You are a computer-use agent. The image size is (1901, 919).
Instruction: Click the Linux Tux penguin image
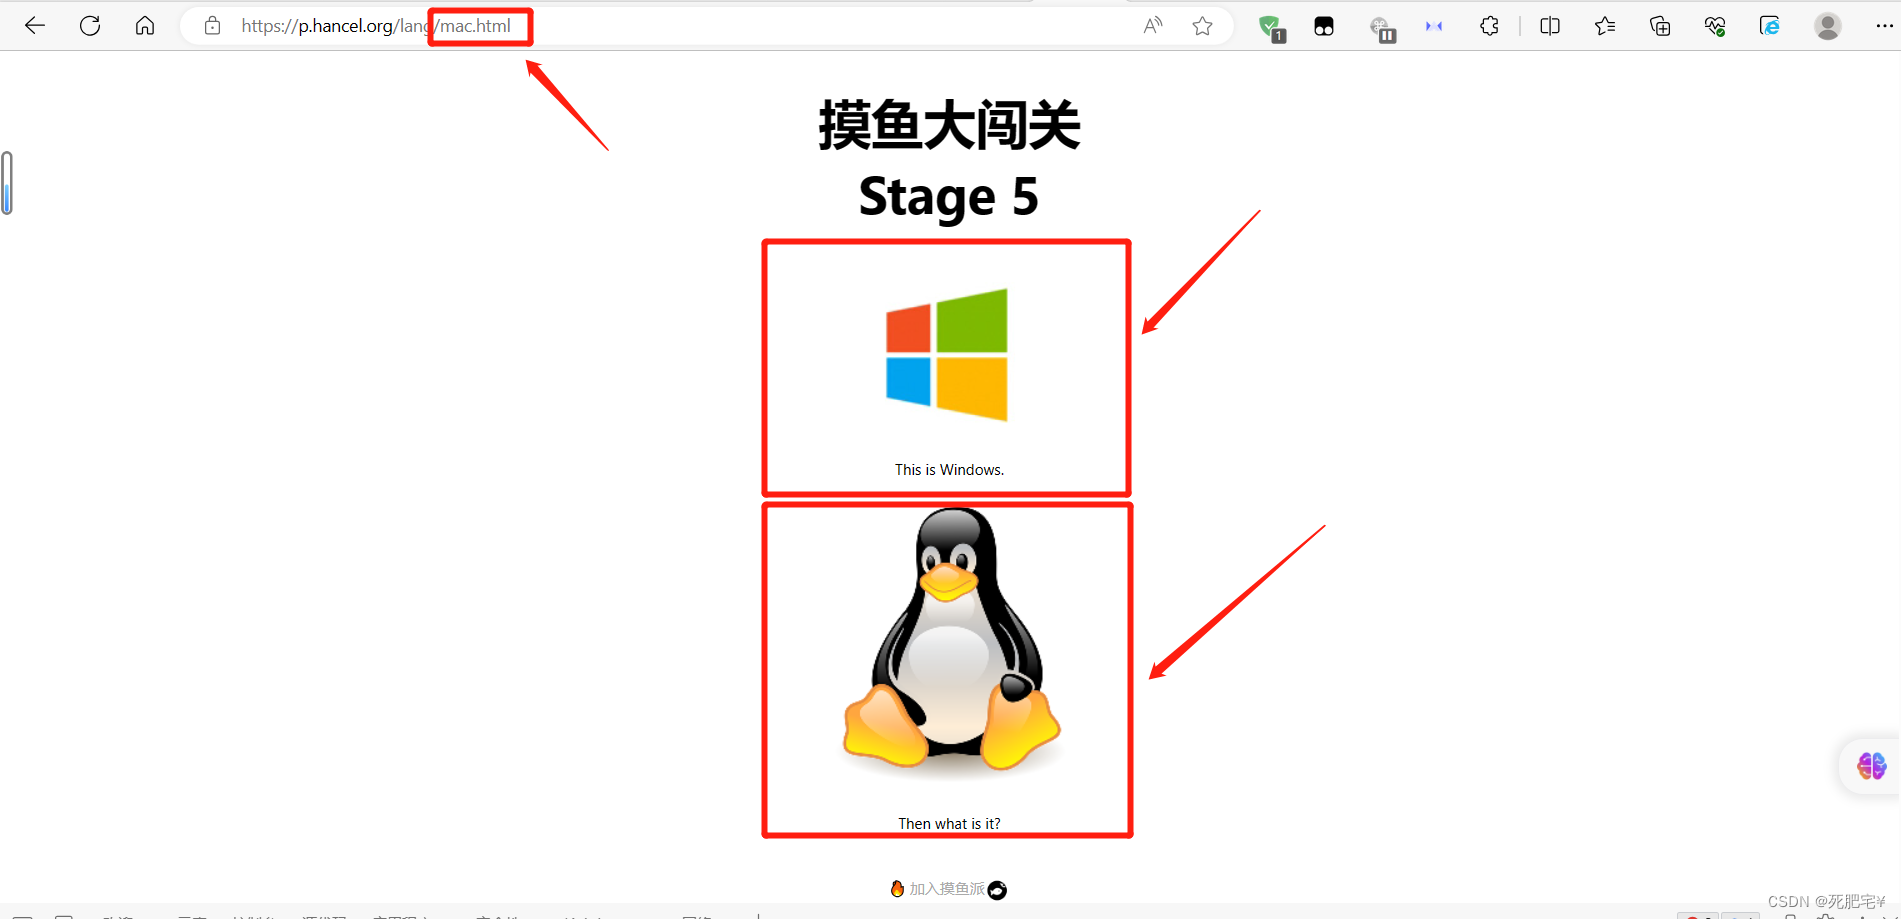951,642
